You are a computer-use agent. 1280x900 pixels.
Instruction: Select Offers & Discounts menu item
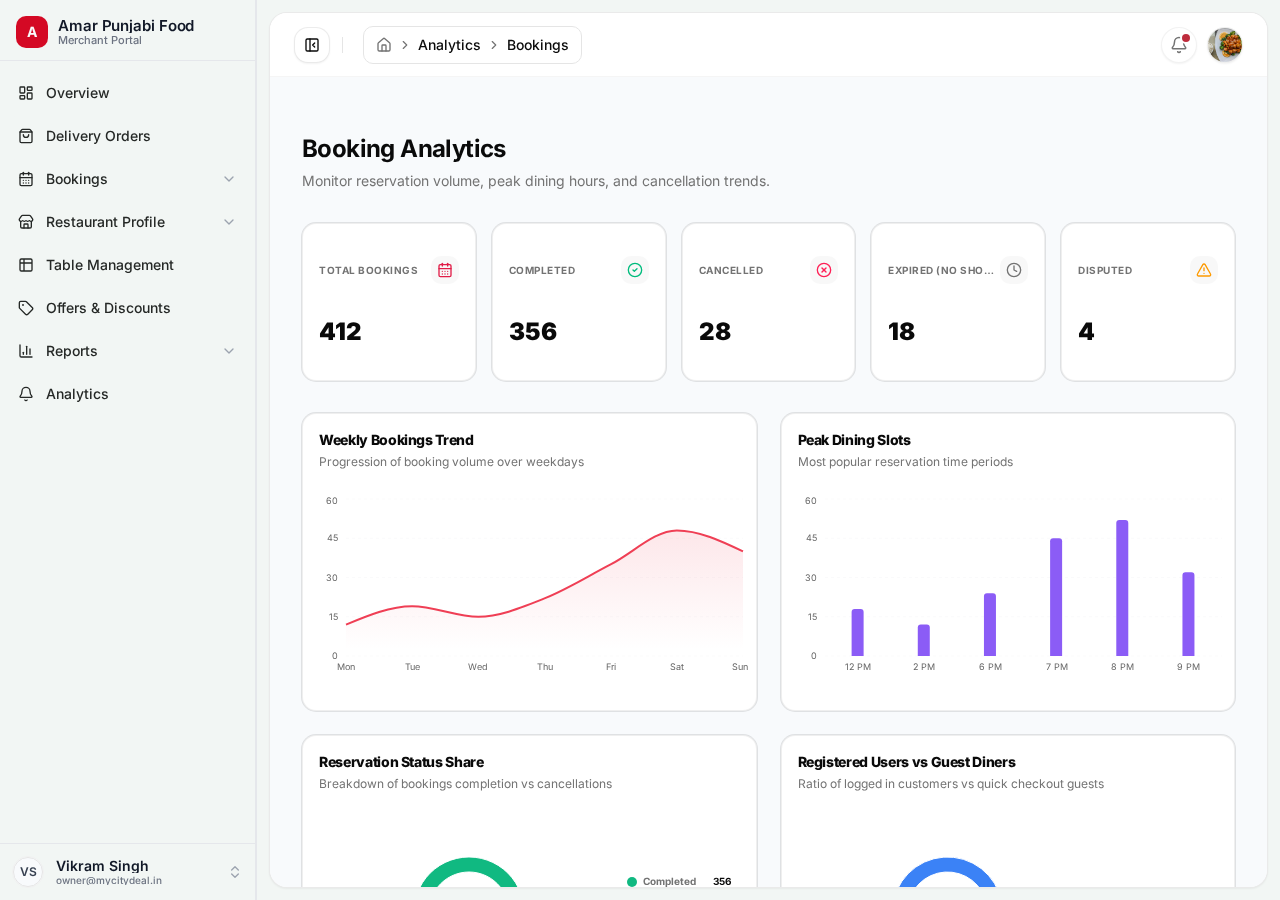coord(128,308)
